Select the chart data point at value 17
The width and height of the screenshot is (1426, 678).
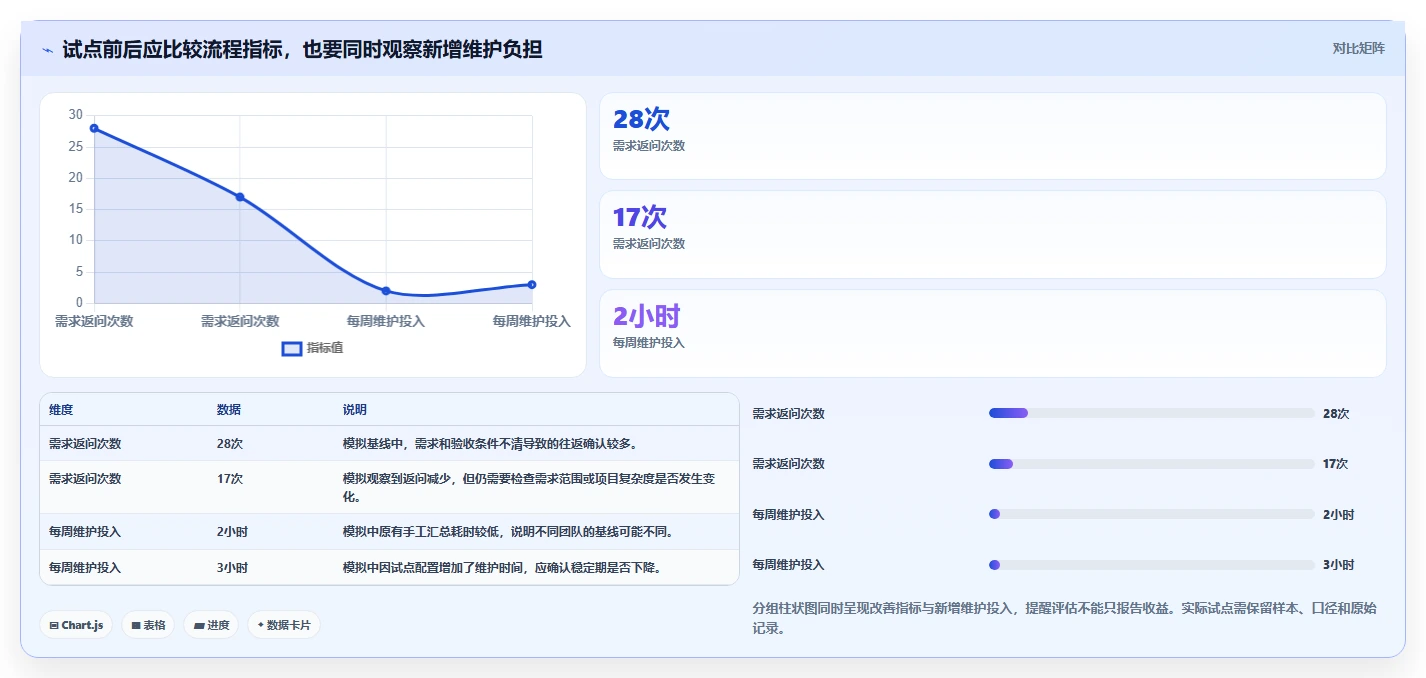click(240, 197)
